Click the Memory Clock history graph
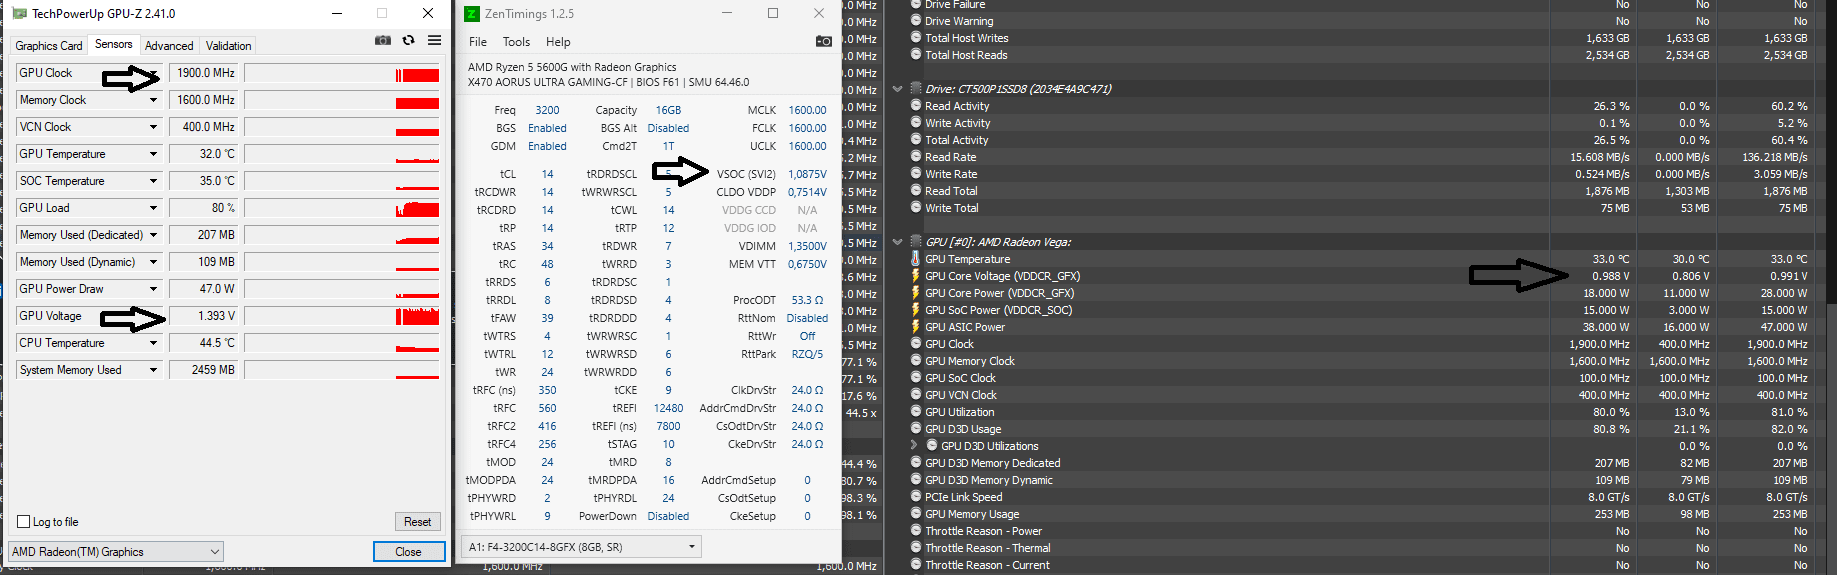 tap(342, 100)
